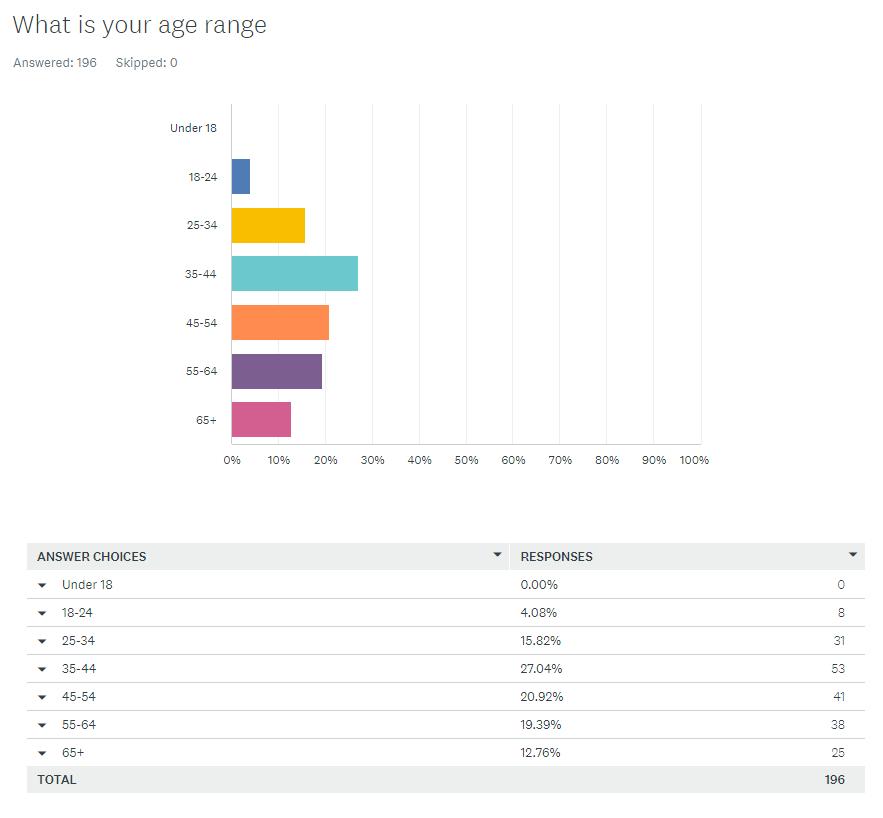Expand the 18-24 answer row arrow
This screenshot has height=818, width=883.
click(x=43, y=613)
